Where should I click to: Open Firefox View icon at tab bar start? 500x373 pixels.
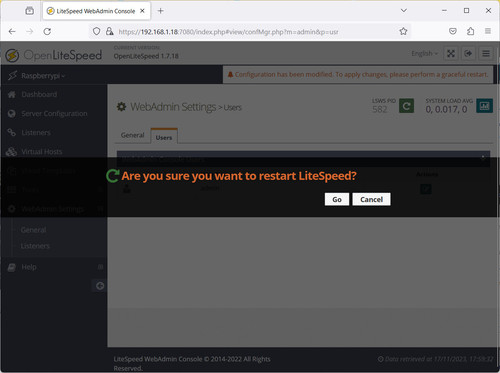(x=29, y=11)
